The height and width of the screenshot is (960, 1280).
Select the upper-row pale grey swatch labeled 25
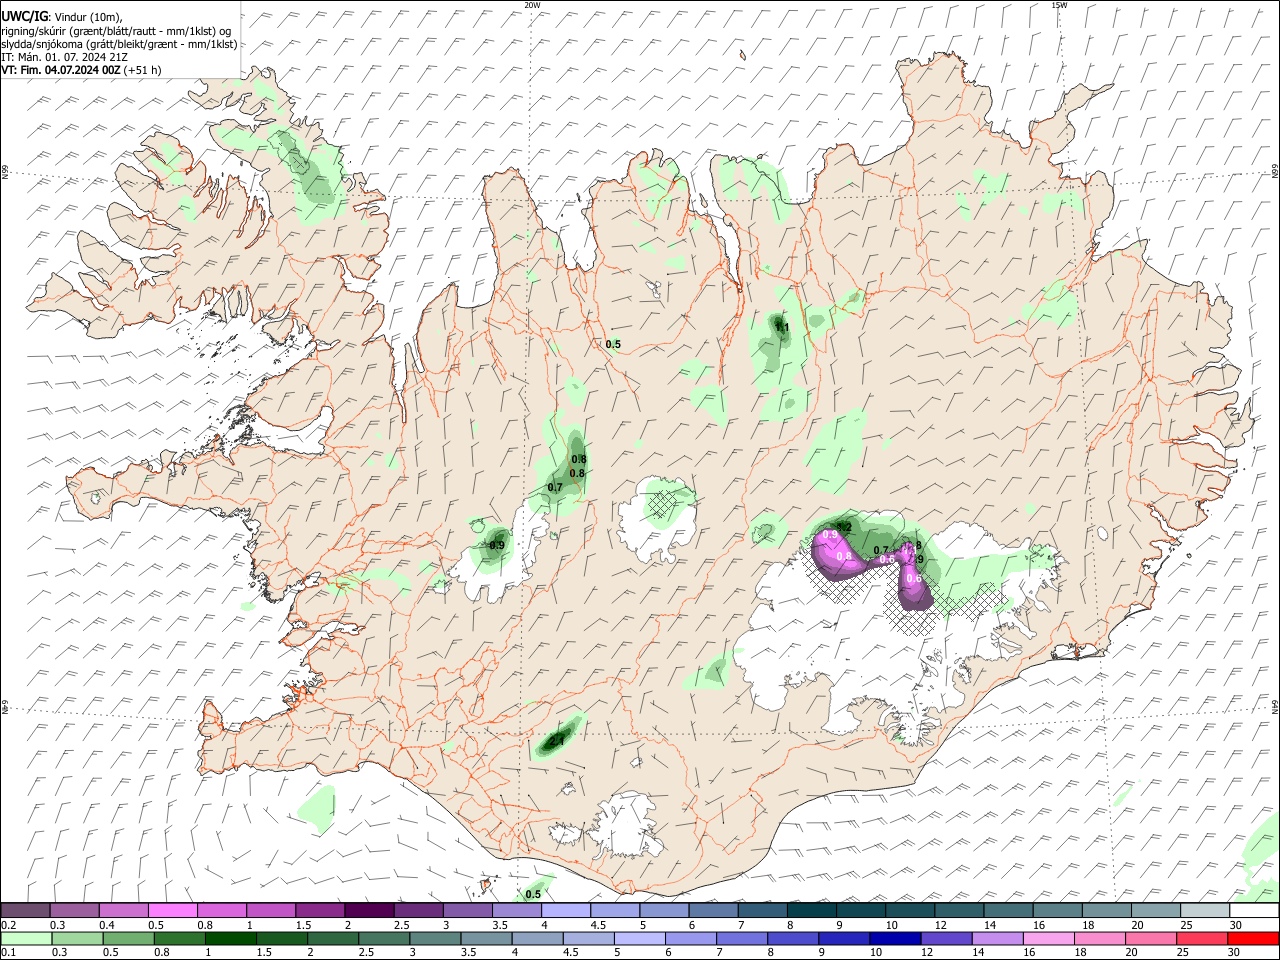coord(1204,911)
